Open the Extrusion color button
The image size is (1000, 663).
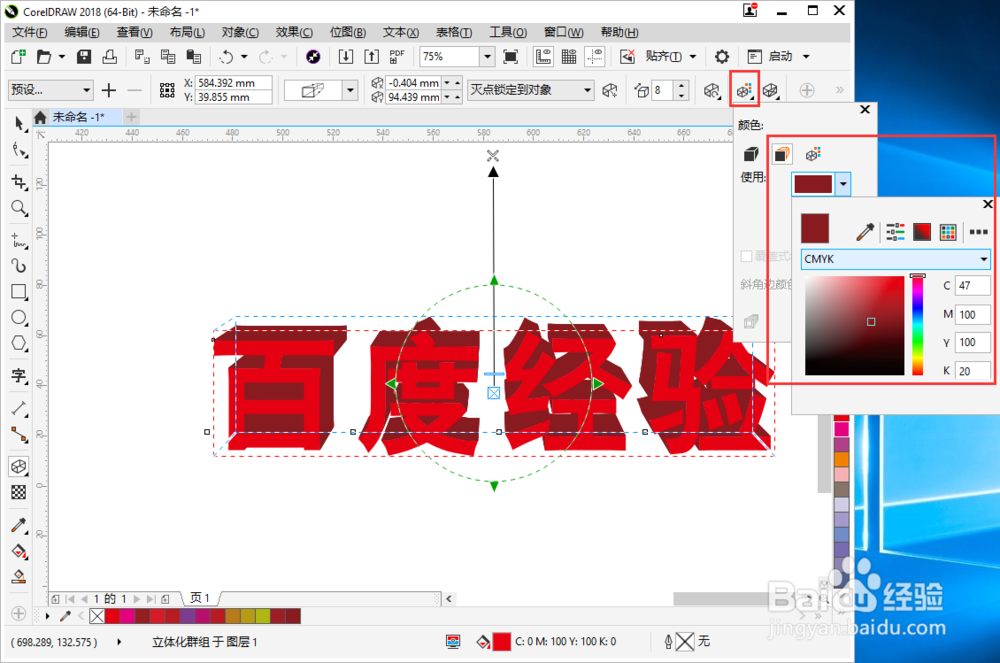[744, 91]
